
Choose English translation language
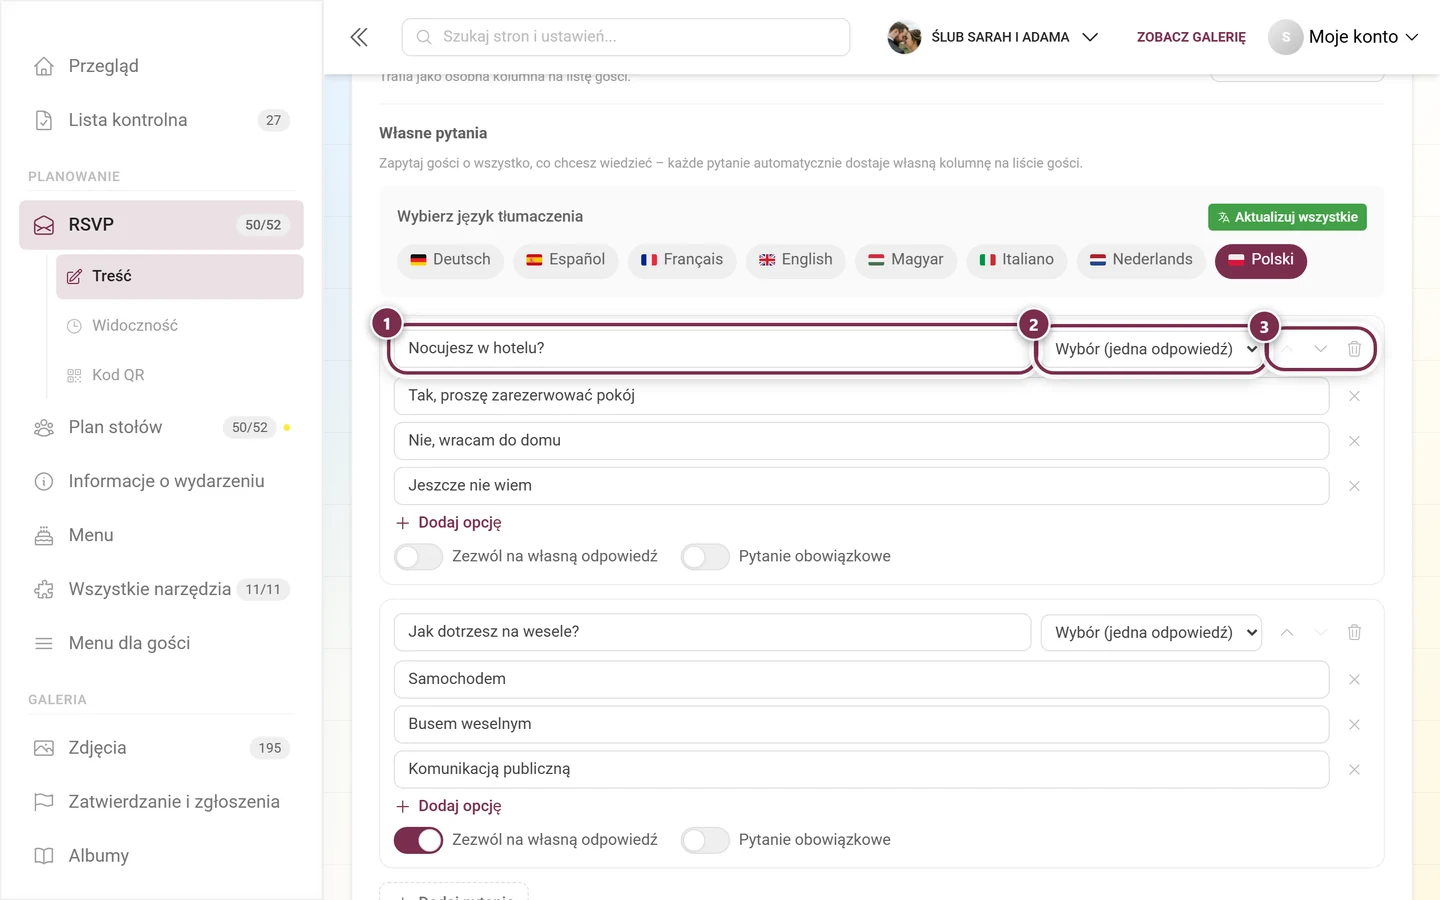click(x=796, y=260)
